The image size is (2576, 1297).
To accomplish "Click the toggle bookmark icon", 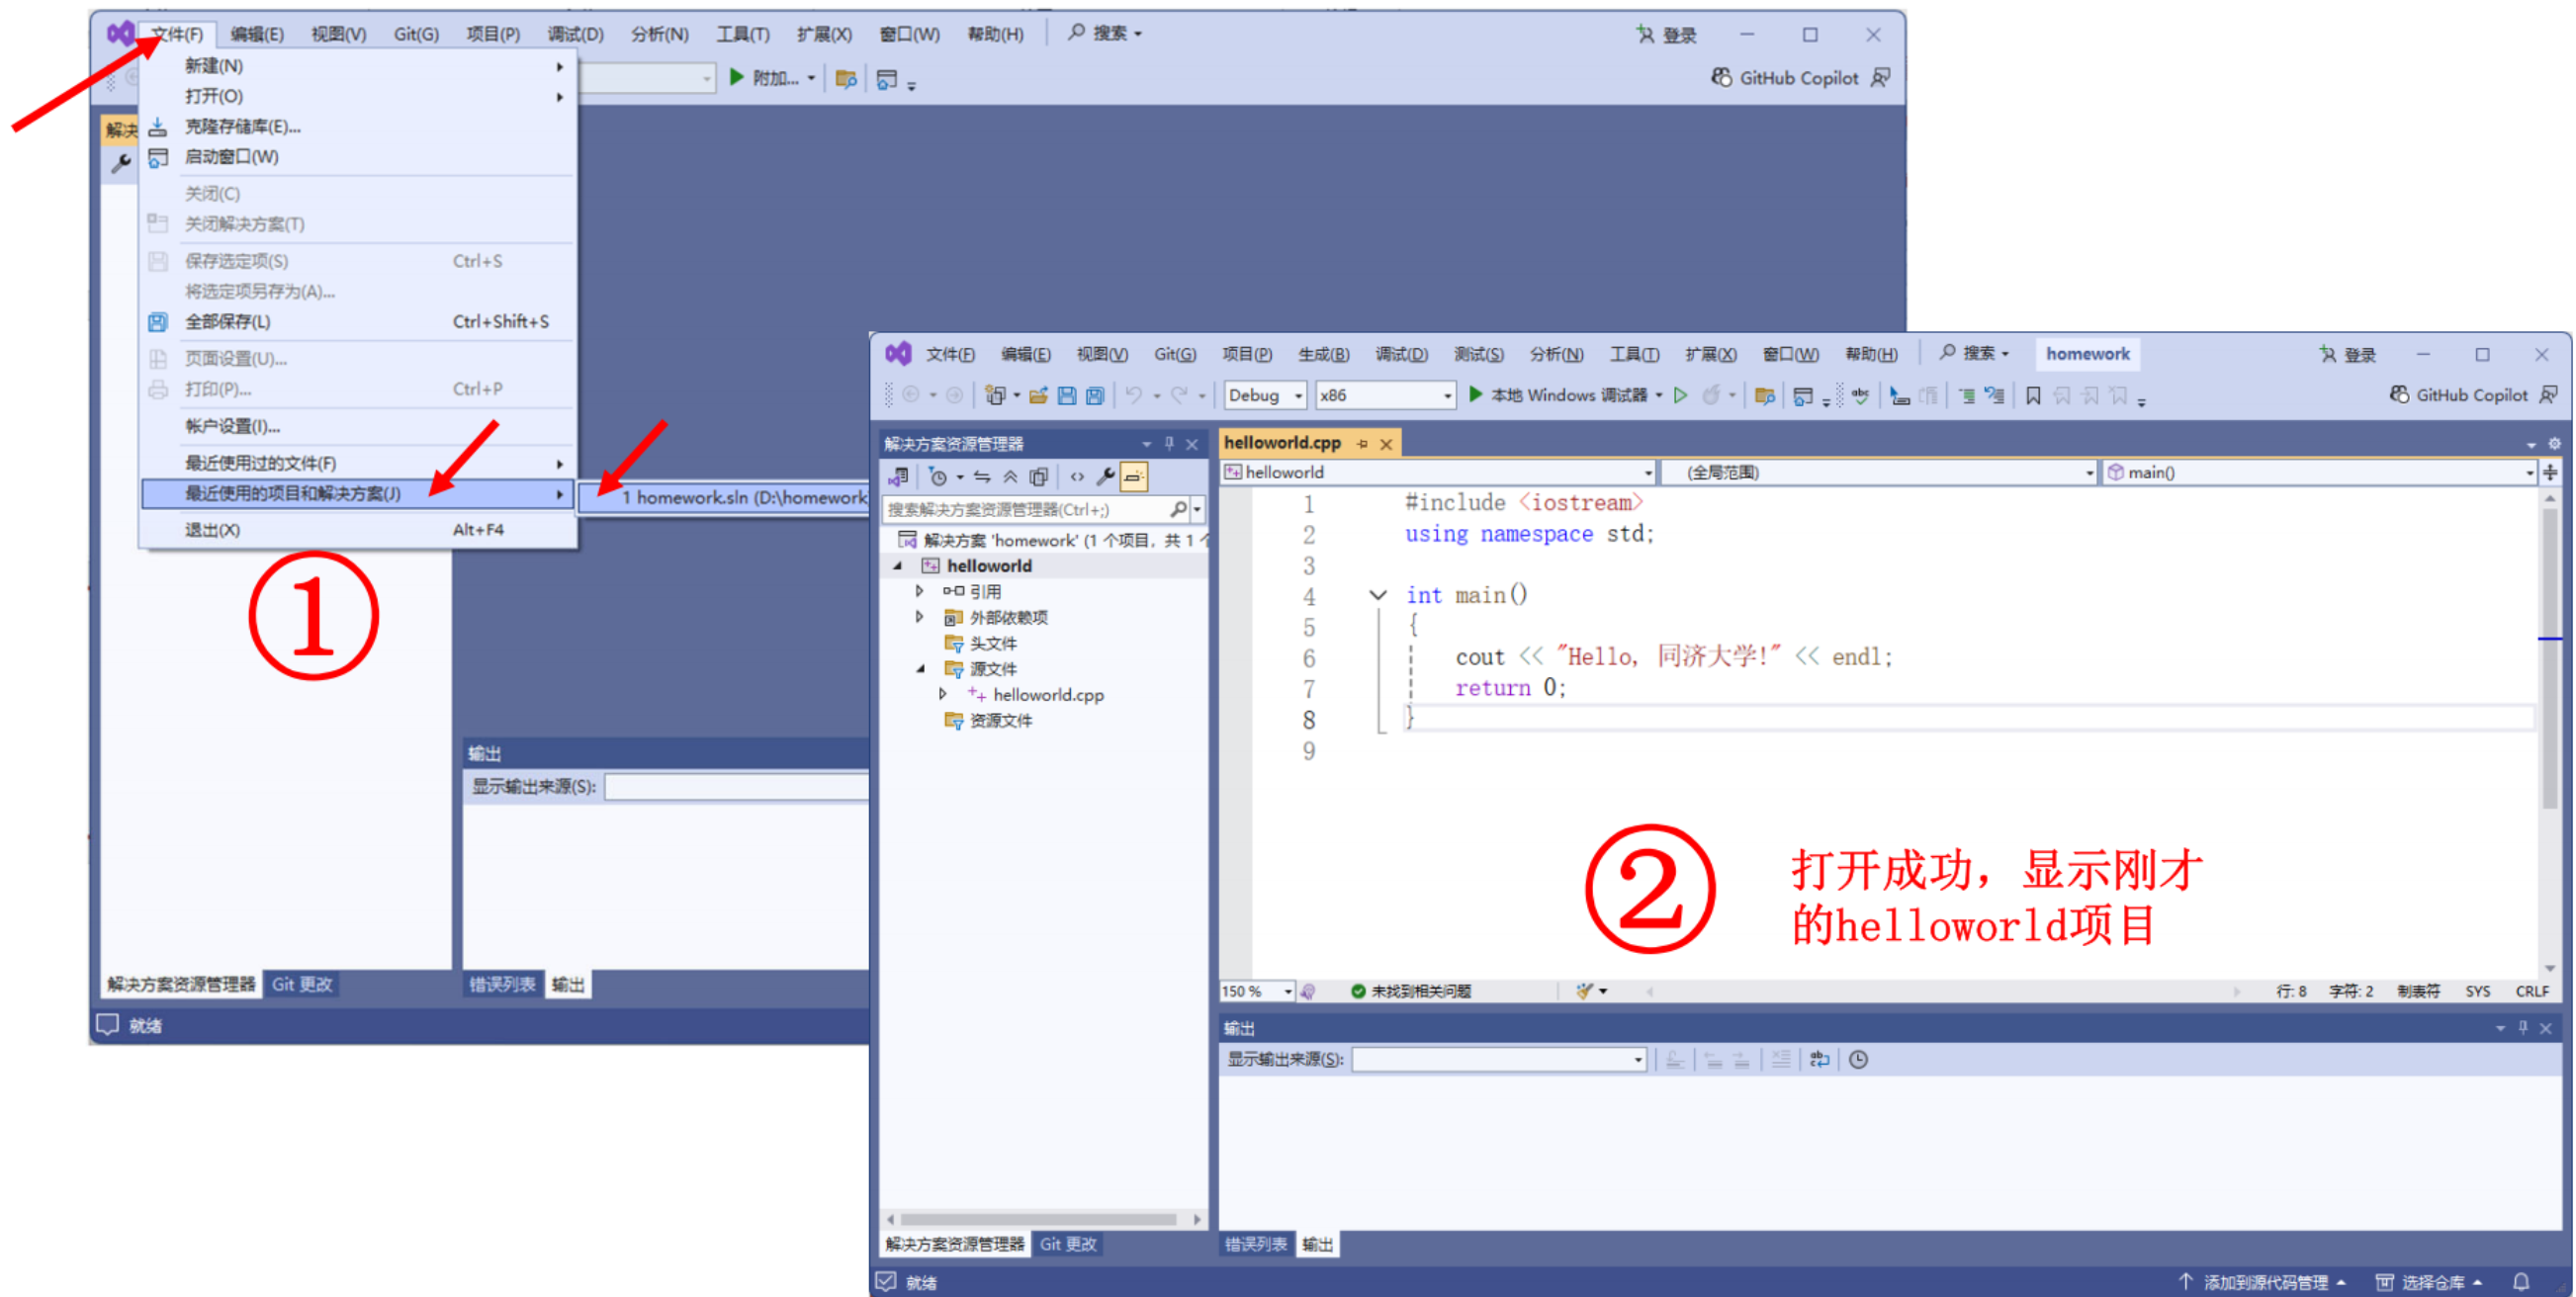I will 2032,396.
